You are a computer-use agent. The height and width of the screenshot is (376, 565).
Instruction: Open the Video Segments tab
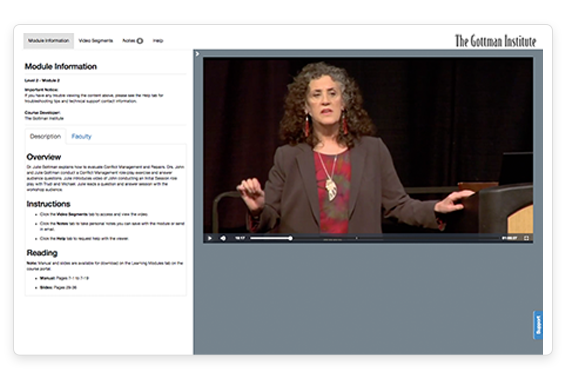96,41
